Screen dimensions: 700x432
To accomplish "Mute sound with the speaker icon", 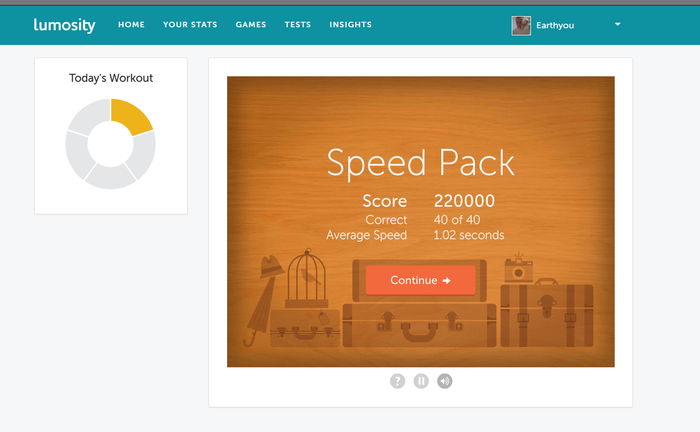I will [445, 381].
